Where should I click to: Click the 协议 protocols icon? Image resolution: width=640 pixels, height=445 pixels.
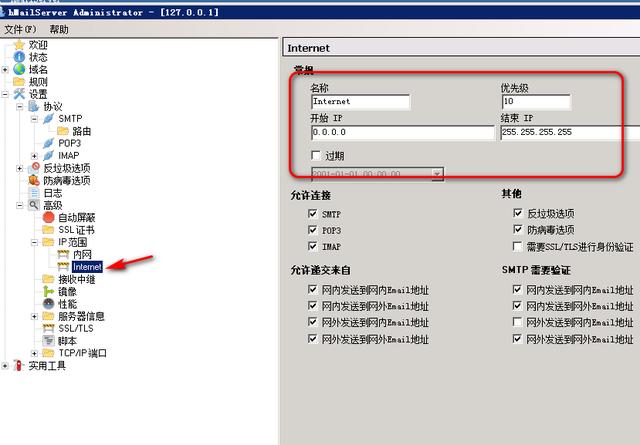coord(34,107)
